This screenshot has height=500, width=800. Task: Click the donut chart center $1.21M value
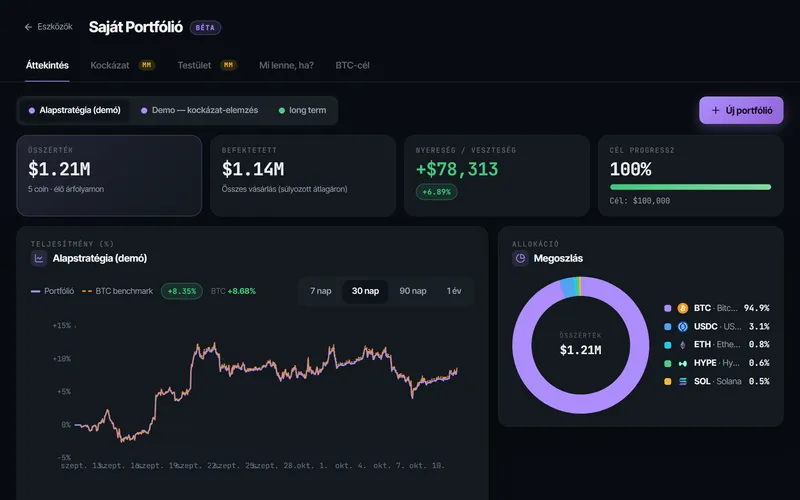point(581,350)
